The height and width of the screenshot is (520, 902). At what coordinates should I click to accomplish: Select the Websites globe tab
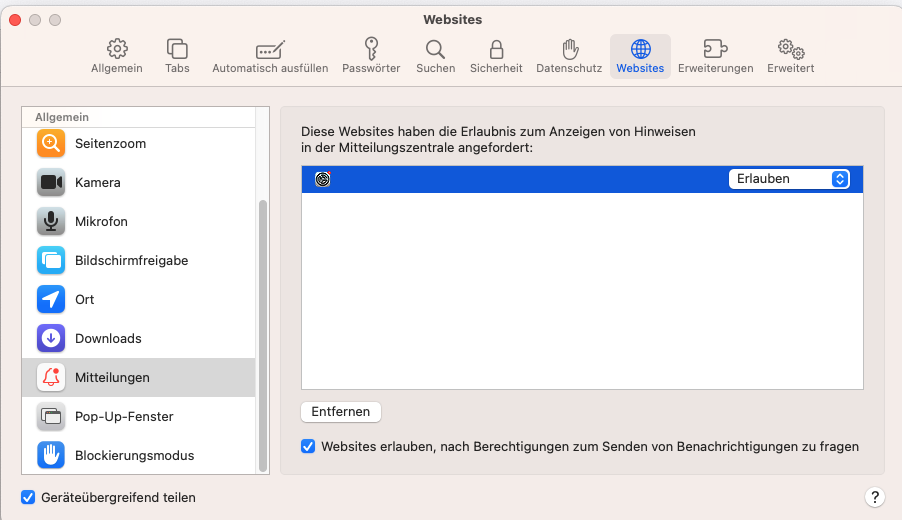tap(640, 56)
